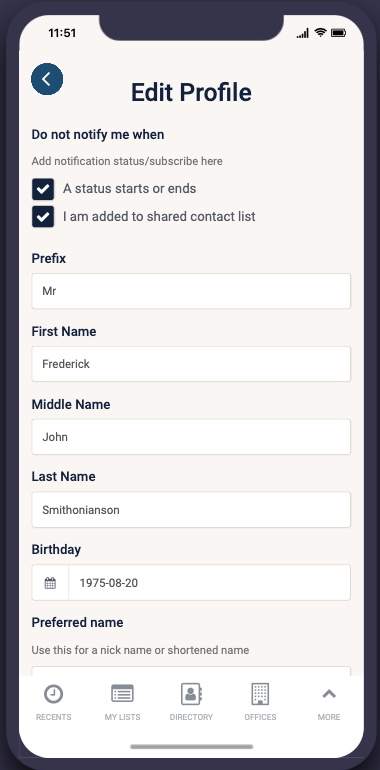
Task: Tap the battery status icon
Action: [339, 33]
